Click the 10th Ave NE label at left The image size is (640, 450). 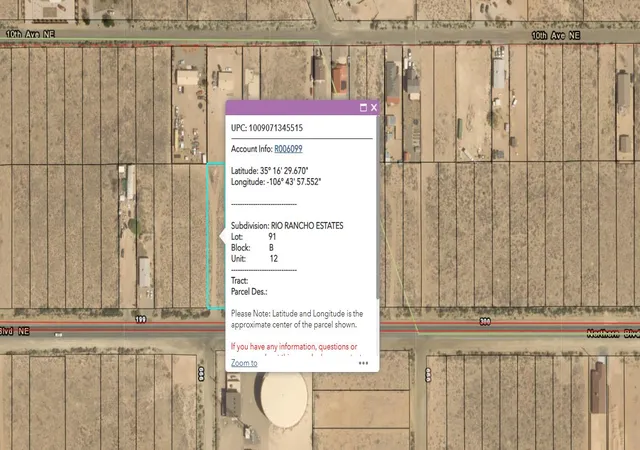[31, 34]
